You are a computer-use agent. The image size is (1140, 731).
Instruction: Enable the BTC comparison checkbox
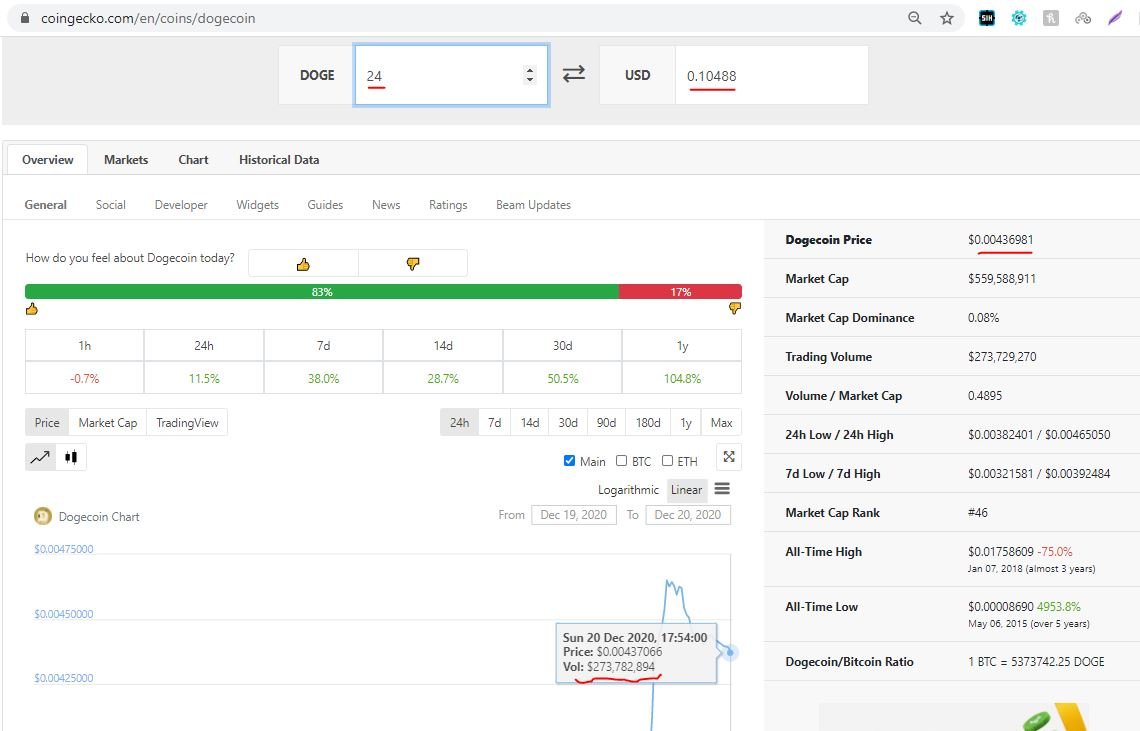621,461
